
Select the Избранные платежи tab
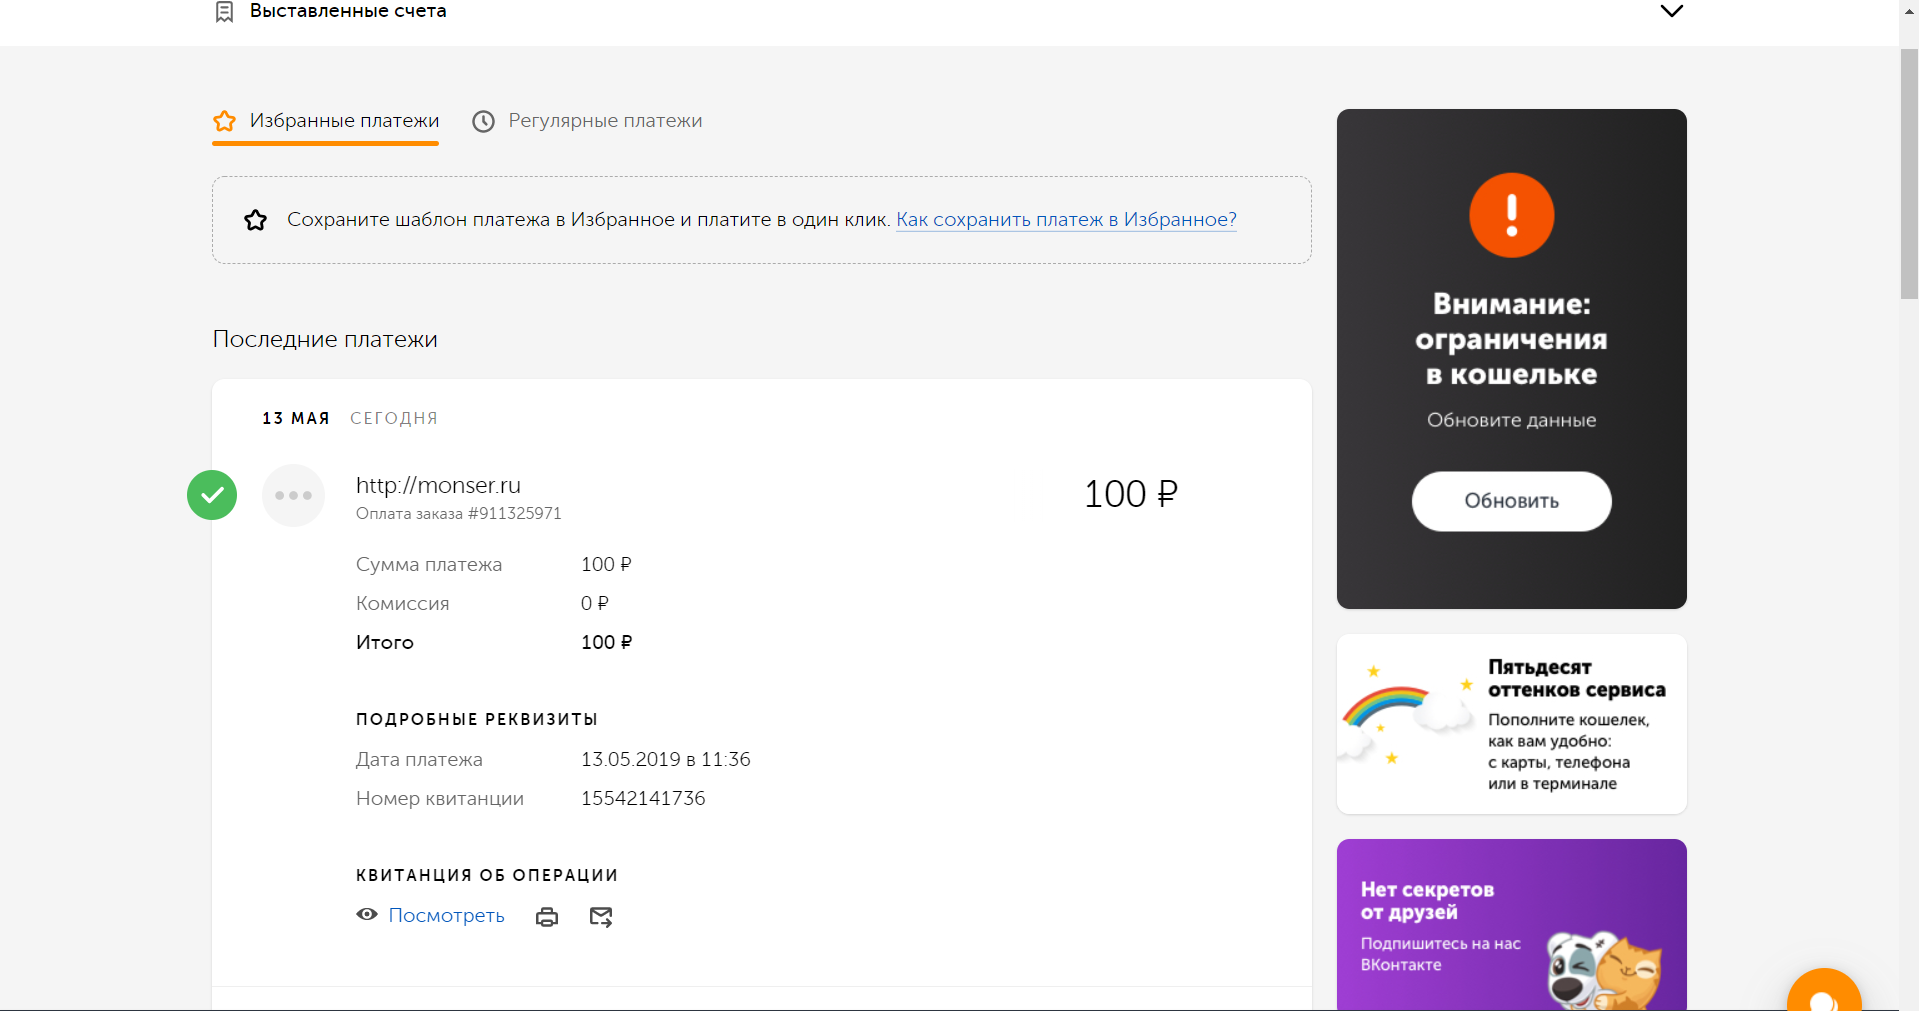click(344, 121)
